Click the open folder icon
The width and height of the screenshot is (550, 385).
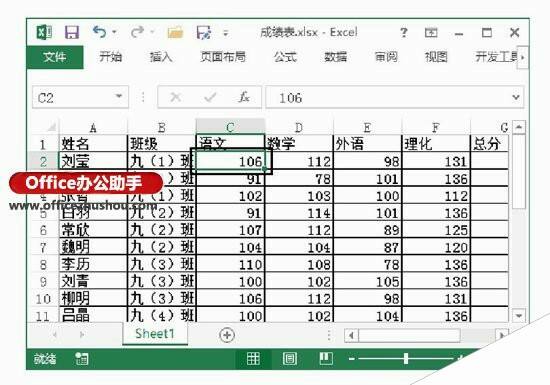tap(175, 33)
